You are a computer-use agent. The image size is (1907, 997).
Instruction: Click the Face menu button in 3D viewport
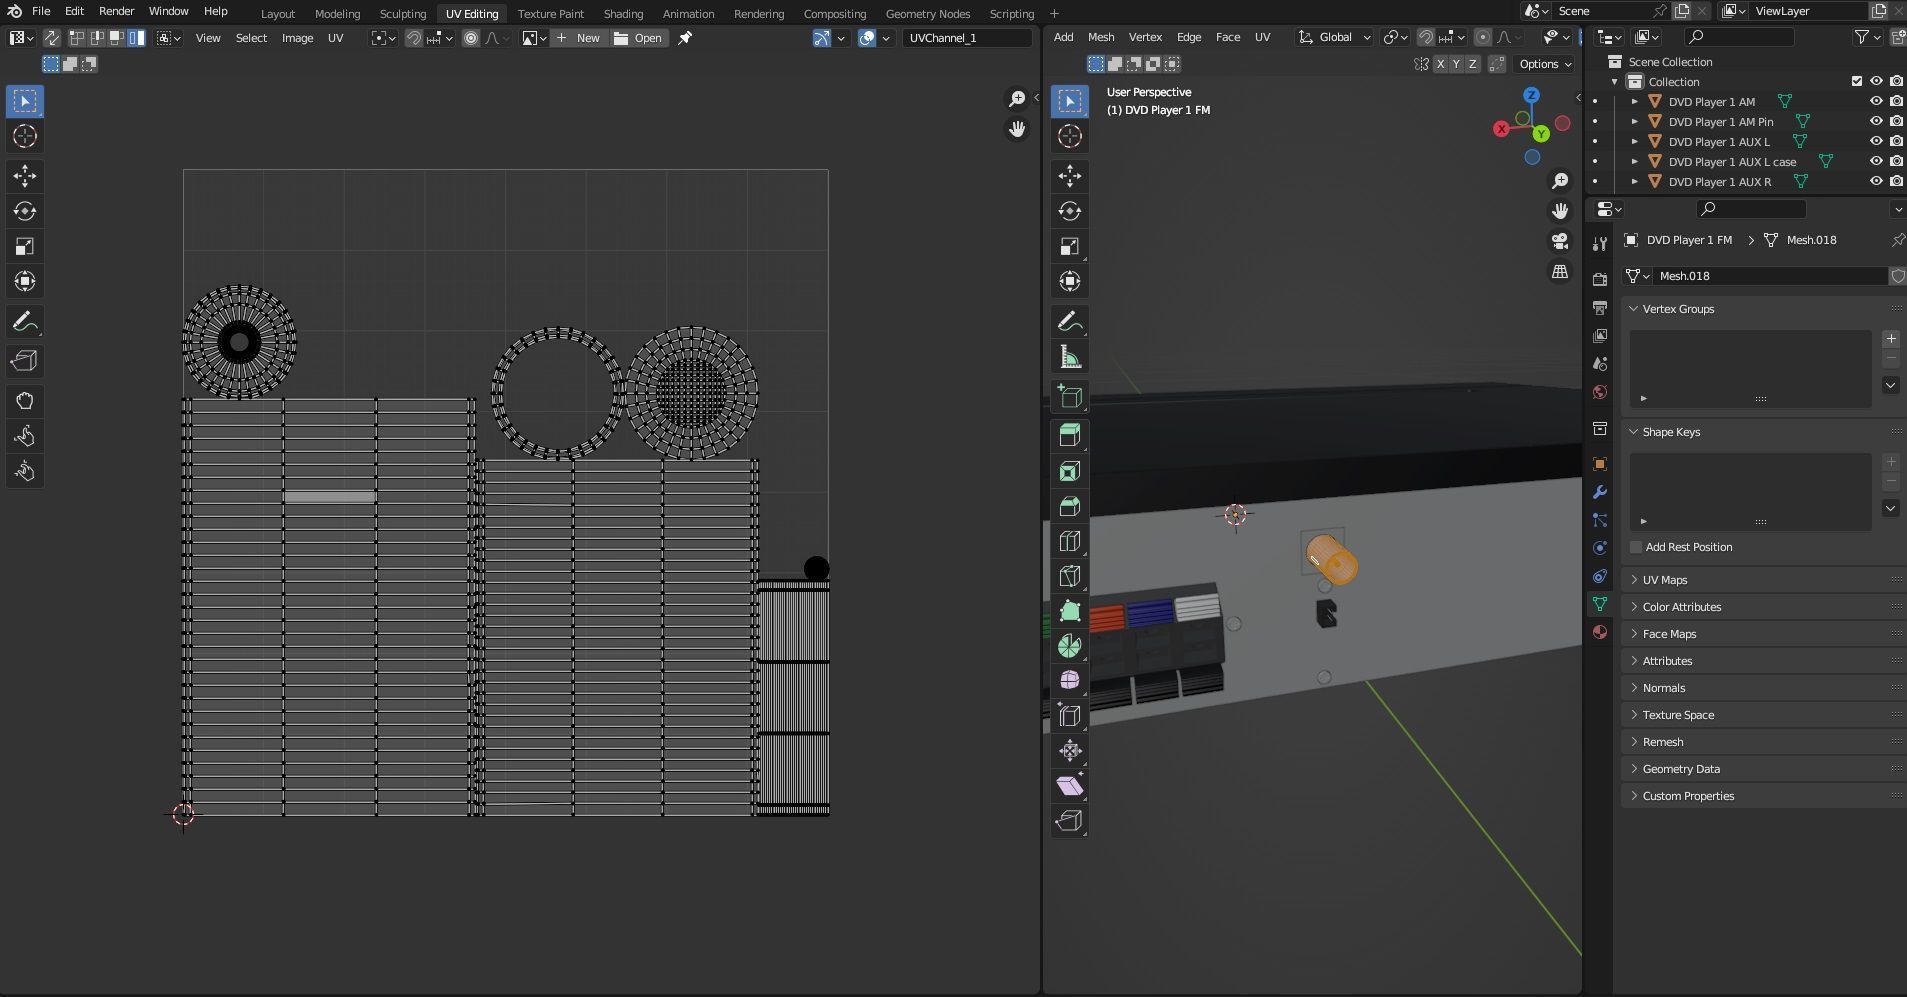click(x=1227, y=37)
